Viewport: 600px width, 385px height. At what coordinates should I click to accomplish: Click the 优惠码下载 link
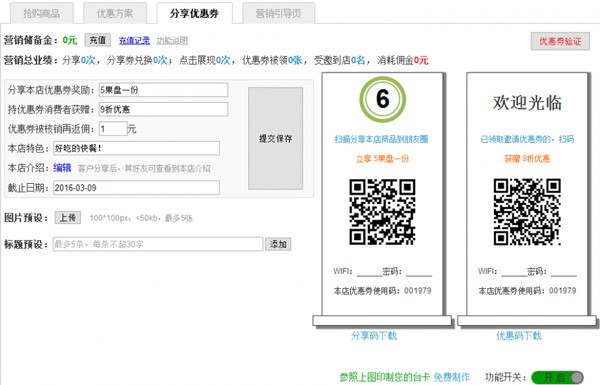519,336
